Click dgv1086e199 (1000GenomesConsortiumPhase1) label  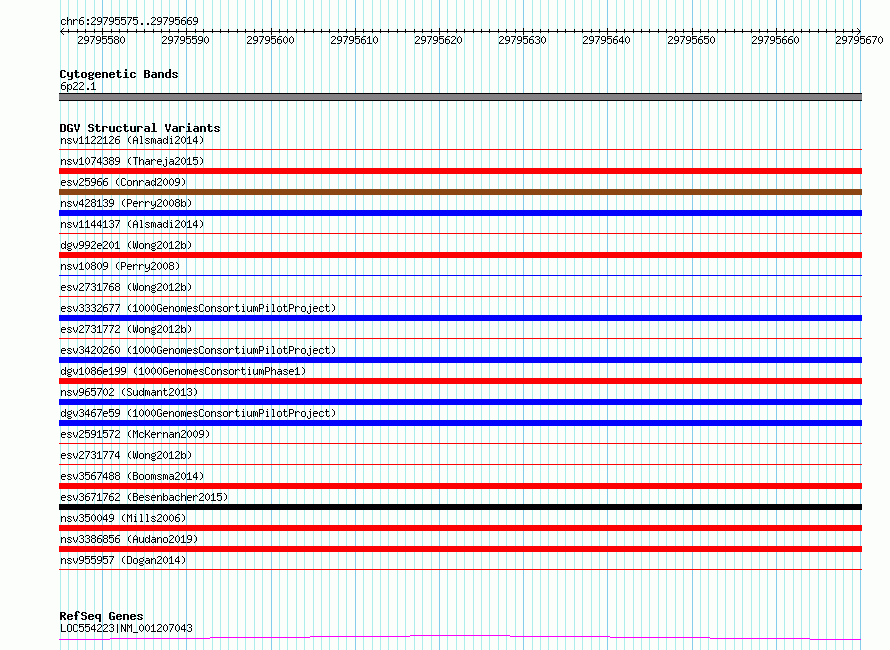coord(183,371)
